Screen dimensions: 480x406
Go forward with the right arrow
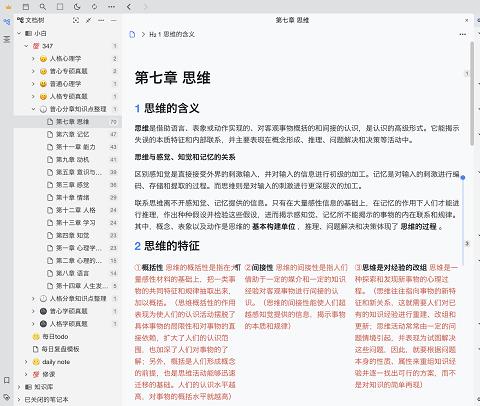(x=146, y=7)
